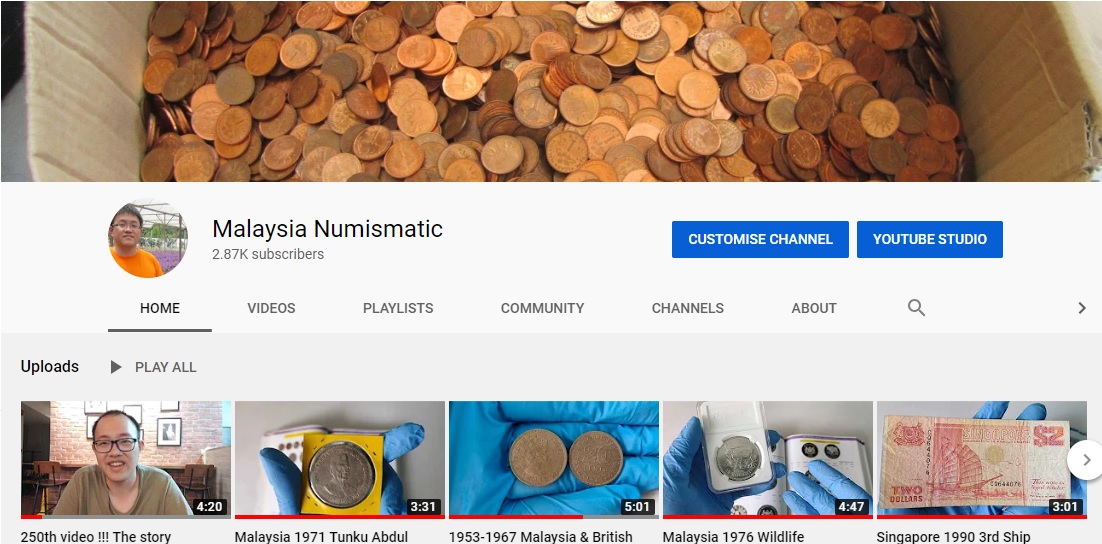Click title '1953-1967 Malaysia & British'
Screen dimensions: 1102x544
point(540,536)
